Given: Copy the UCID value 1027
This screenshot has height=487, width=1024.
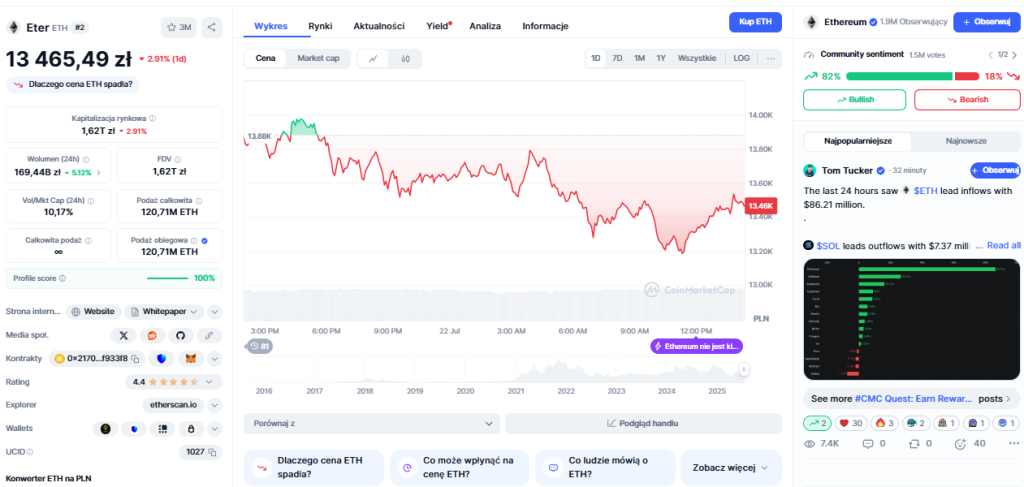Looking at the screenshot, I should (213, 452).
